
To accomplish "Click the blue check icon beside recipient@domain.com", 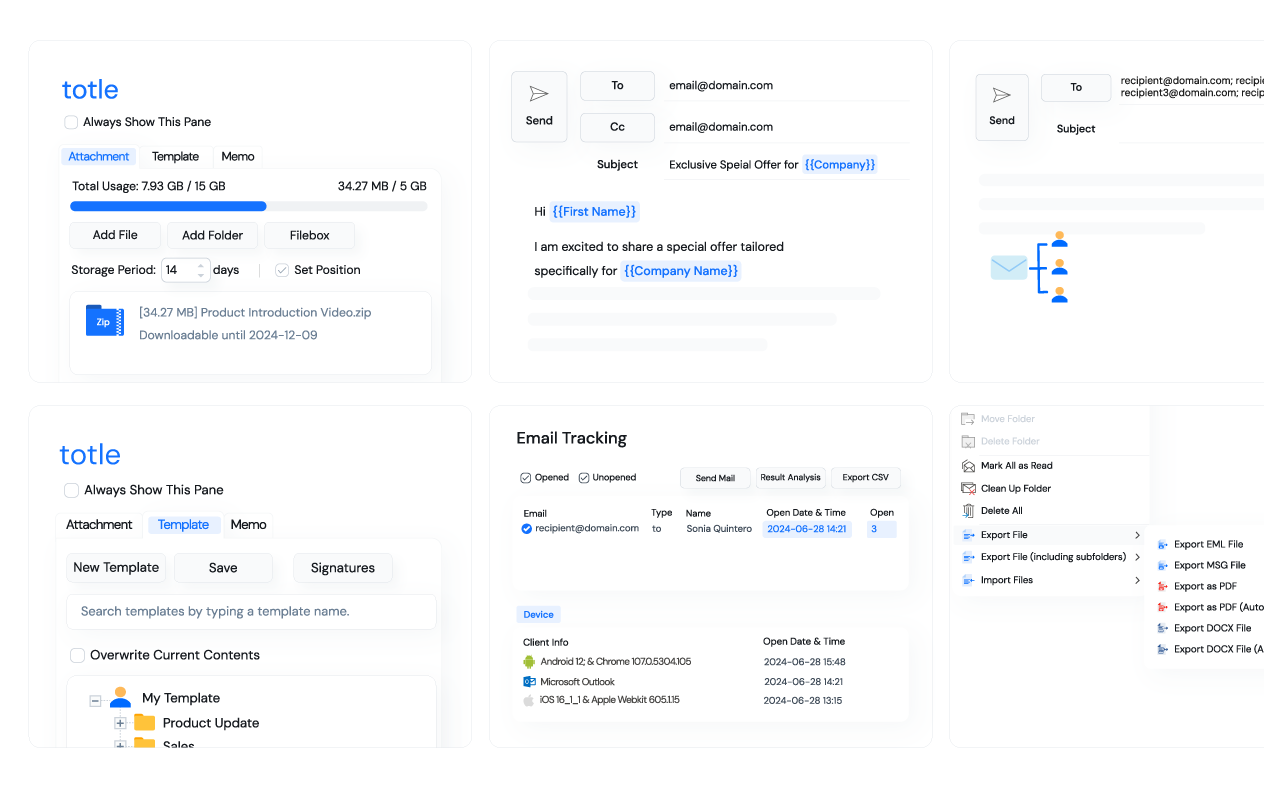I will 527,528.
